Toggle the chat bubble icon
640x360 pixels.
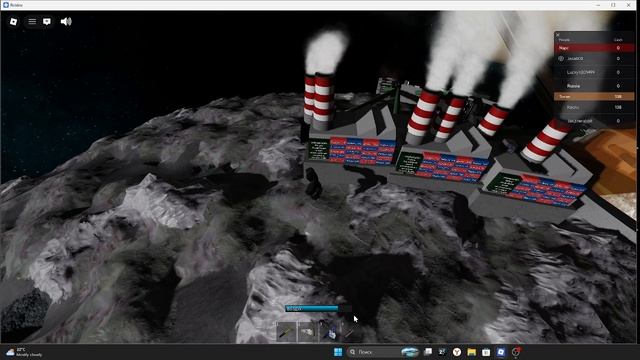[47, 22]
